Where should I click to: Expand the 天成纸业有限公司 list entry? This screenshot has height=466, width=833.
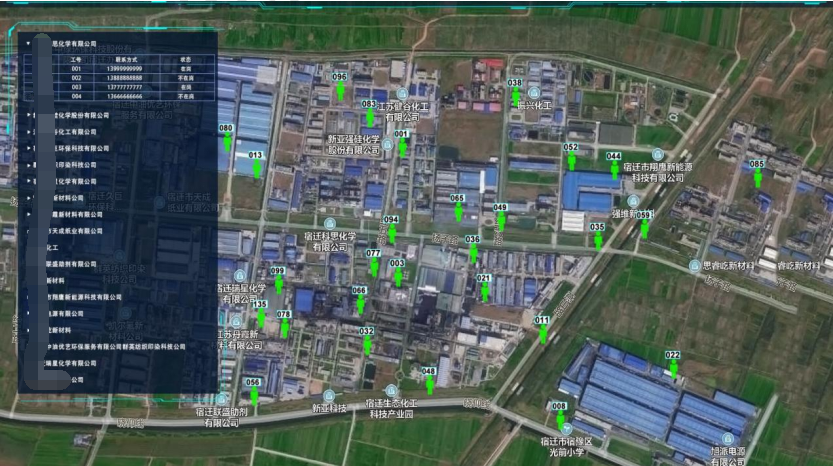[28, 230]
